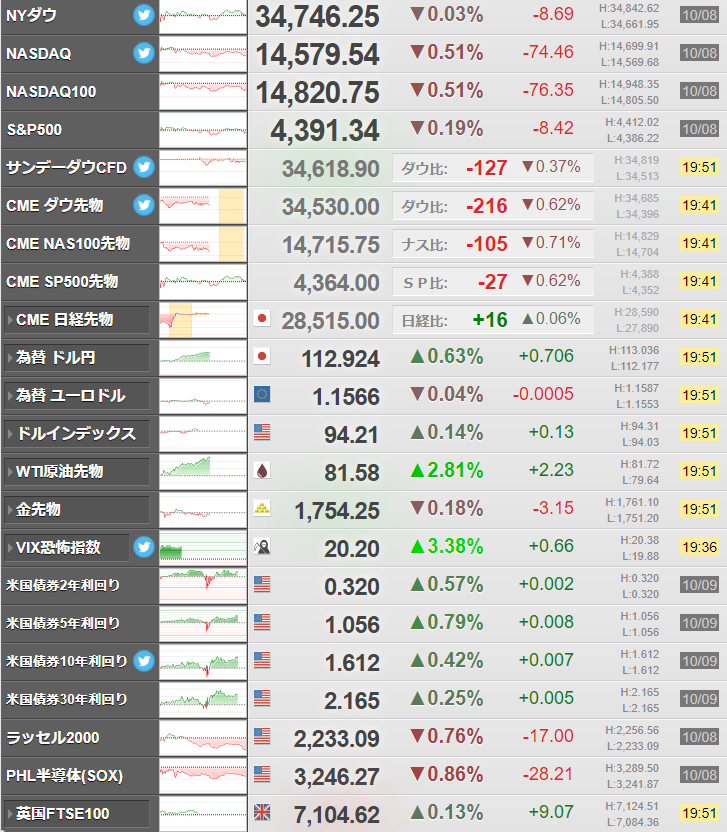
Task: Open the NYダウ mini chart
Action: tap(203, 16)
